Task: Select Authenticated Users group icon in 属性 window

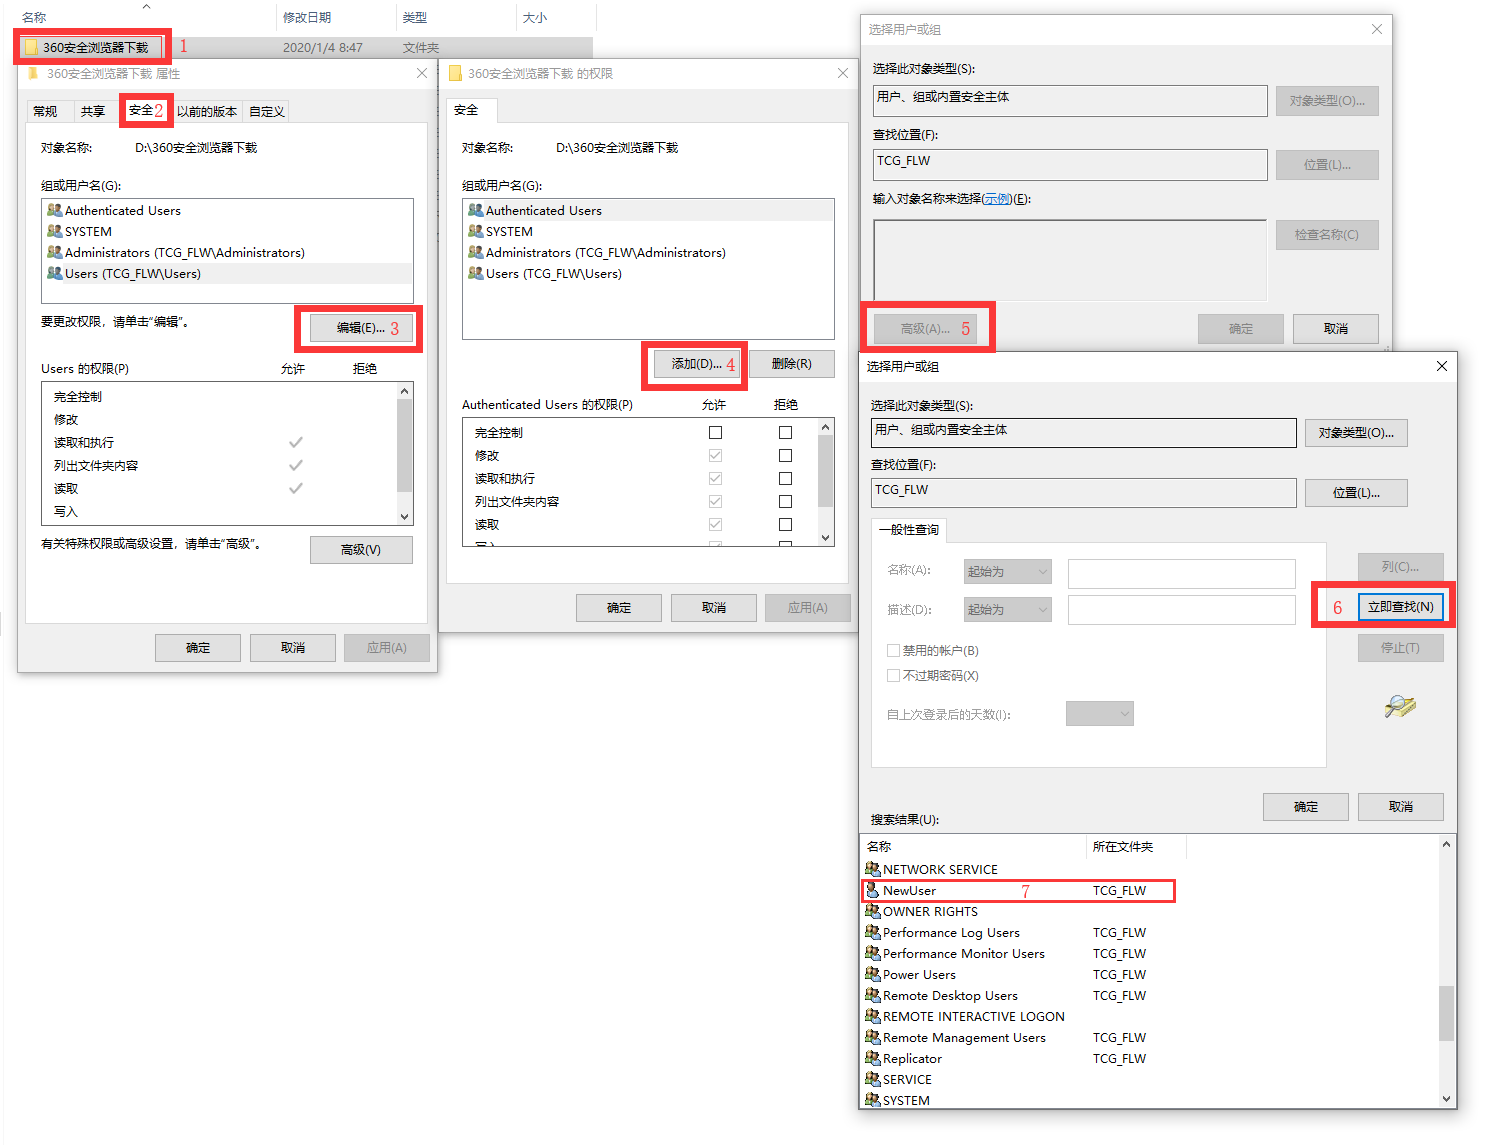Action: 55,210
